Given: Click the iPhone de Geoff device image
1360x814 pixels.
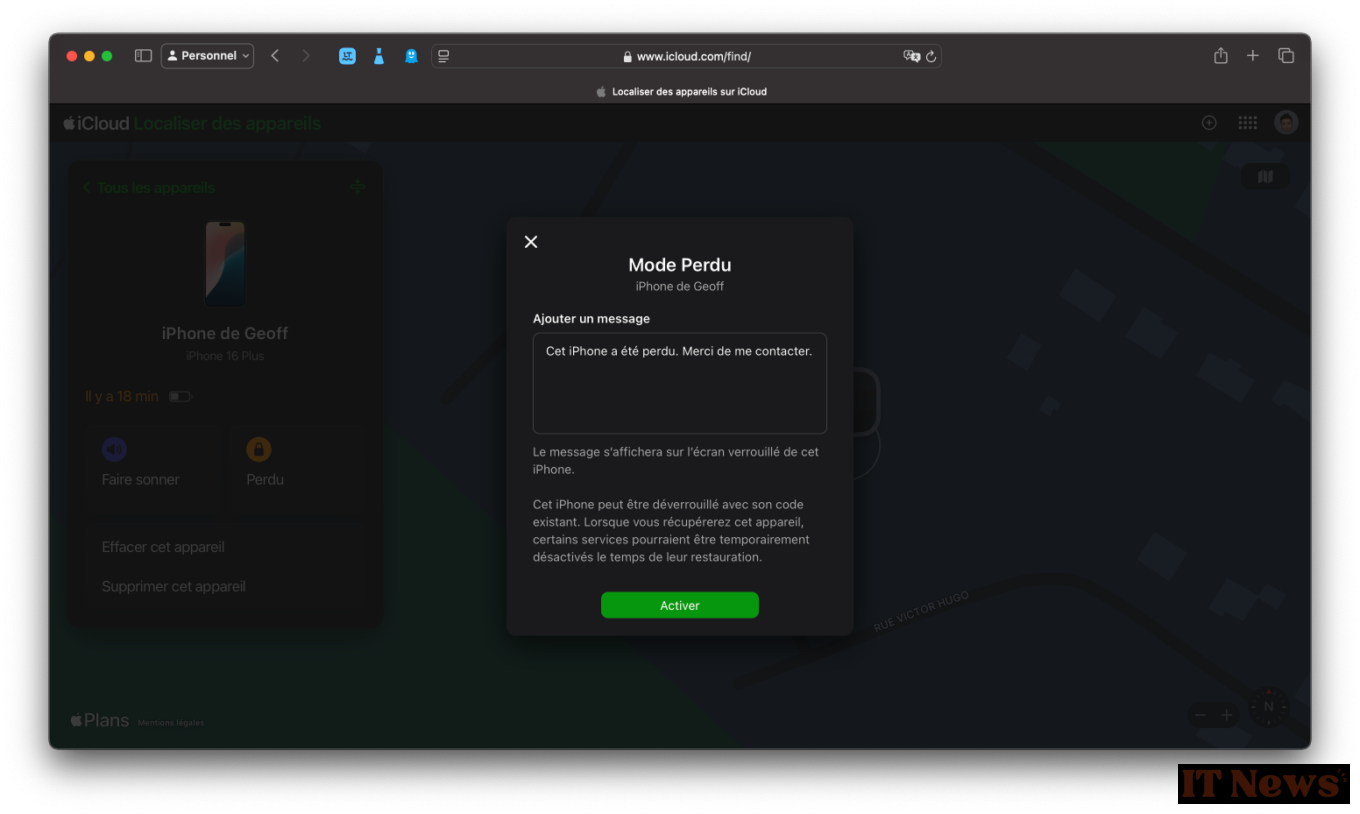Looking at the screenshot, I should click(225, 264).
